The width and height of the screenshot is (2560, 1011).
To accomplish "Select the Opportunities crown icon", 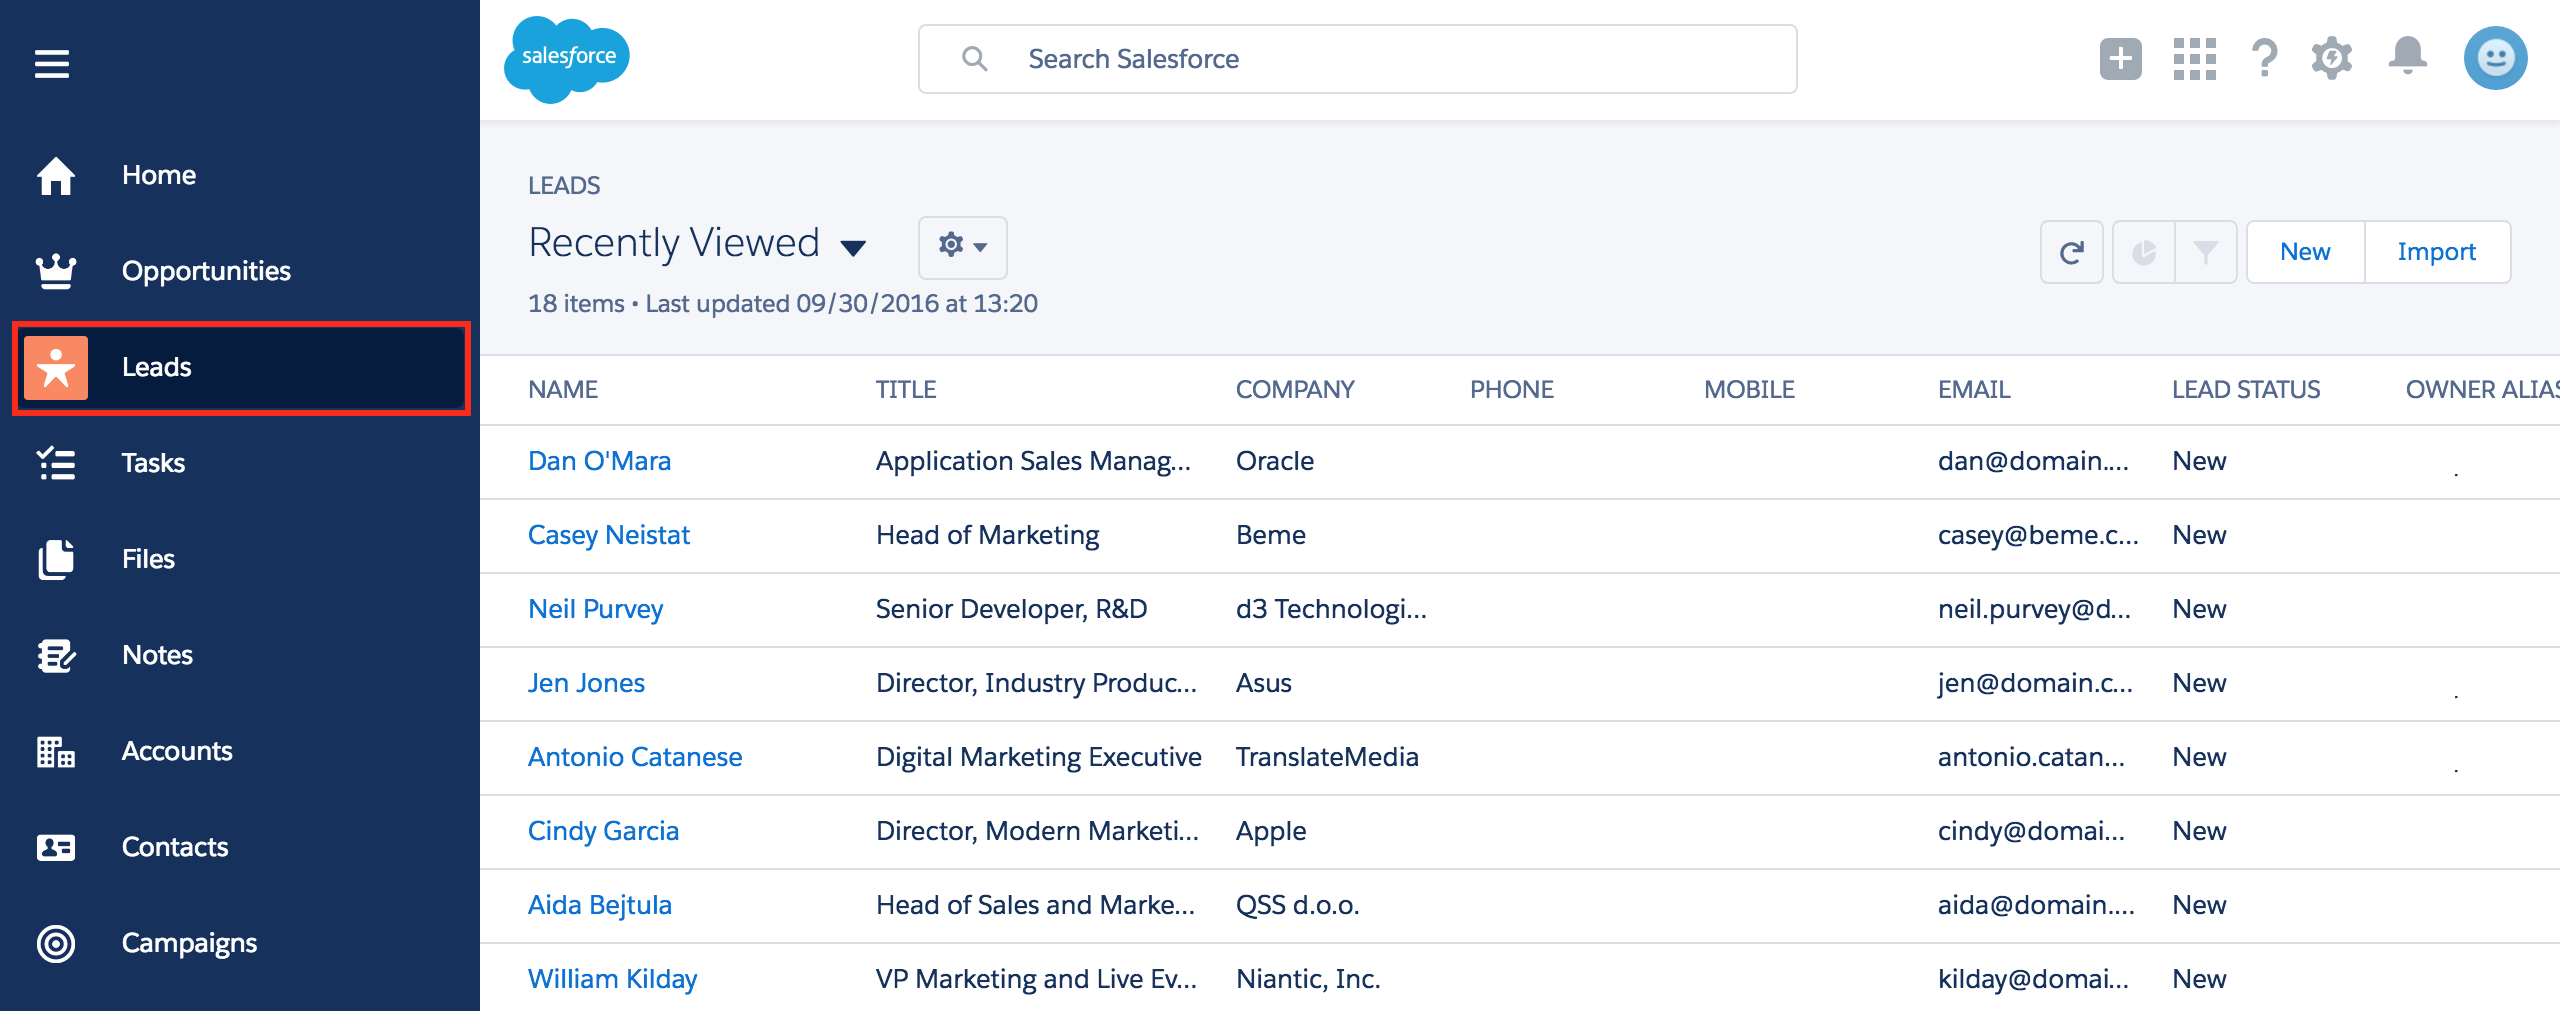I will tap(55, 270).
